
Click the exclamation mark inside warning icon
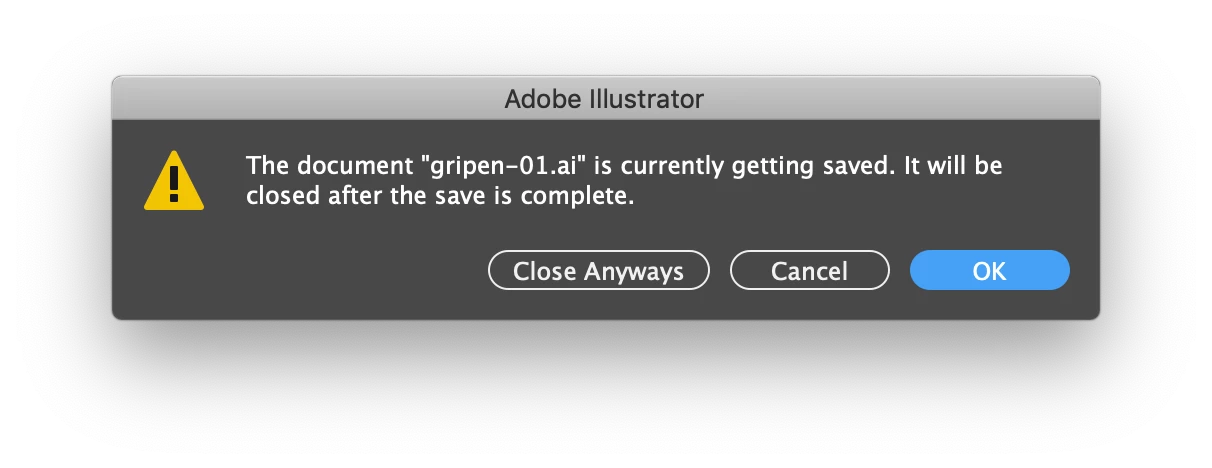click(174, 185)
